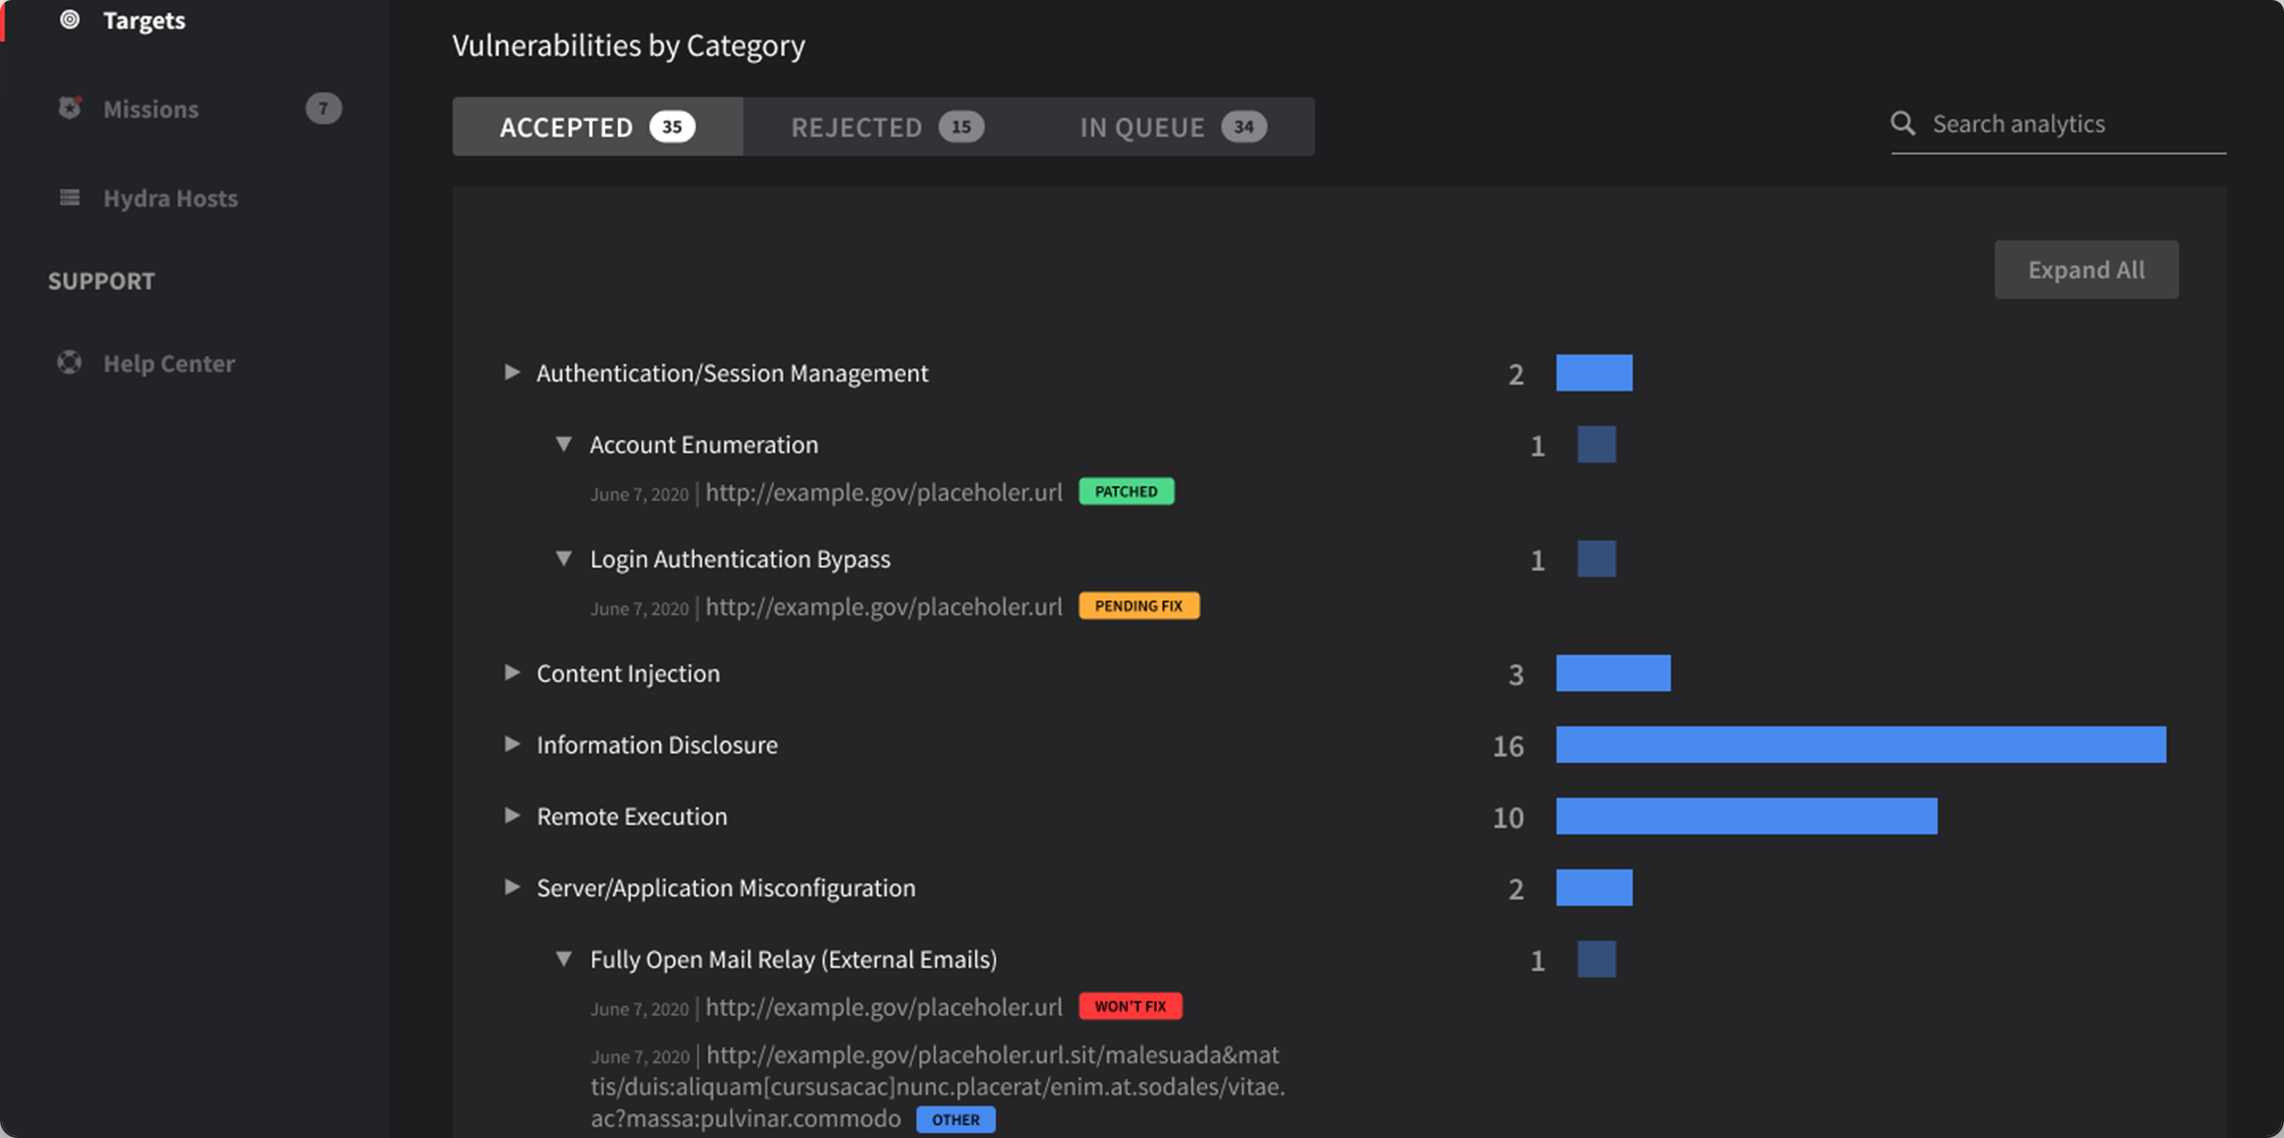
Task: Switch to the In Queue tab
Action: pos(1172,127)
